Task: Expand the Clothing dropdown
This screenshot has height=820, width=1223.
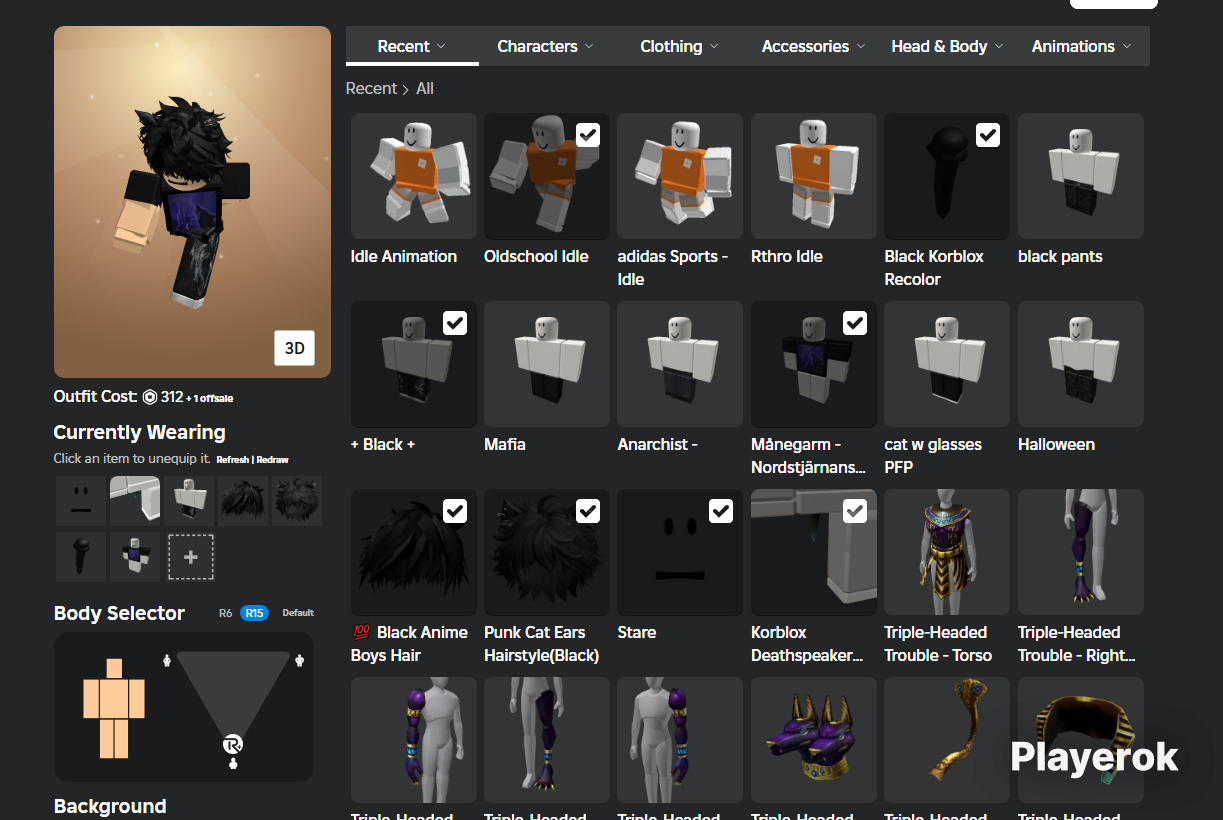Action: click(679, 46)
